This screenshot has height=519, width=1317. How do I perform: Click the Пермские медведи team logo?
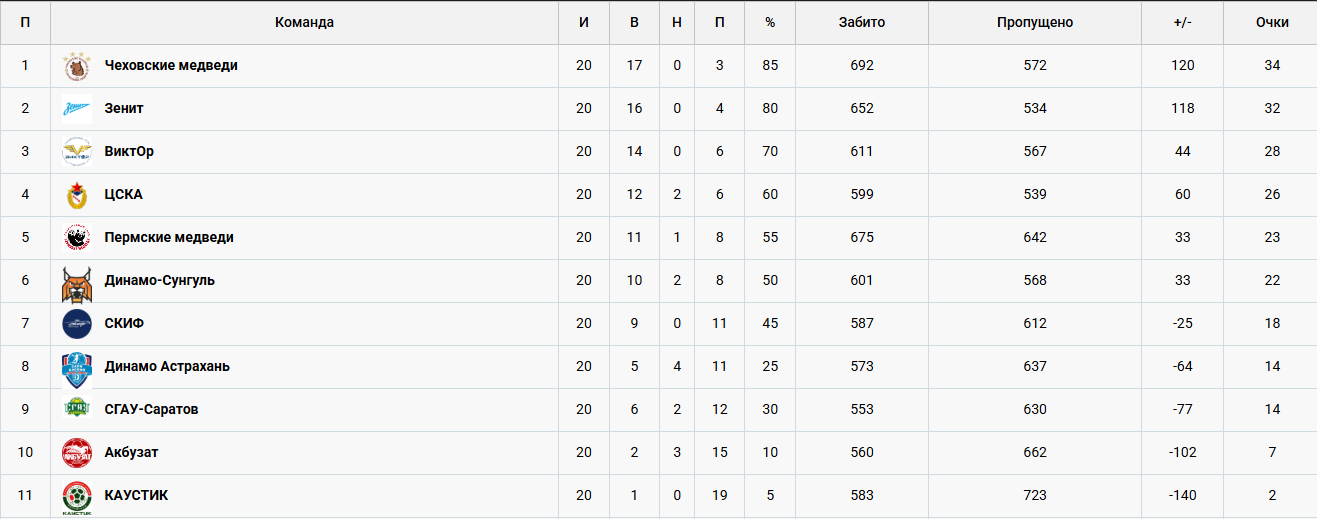[x=77, y=238]
